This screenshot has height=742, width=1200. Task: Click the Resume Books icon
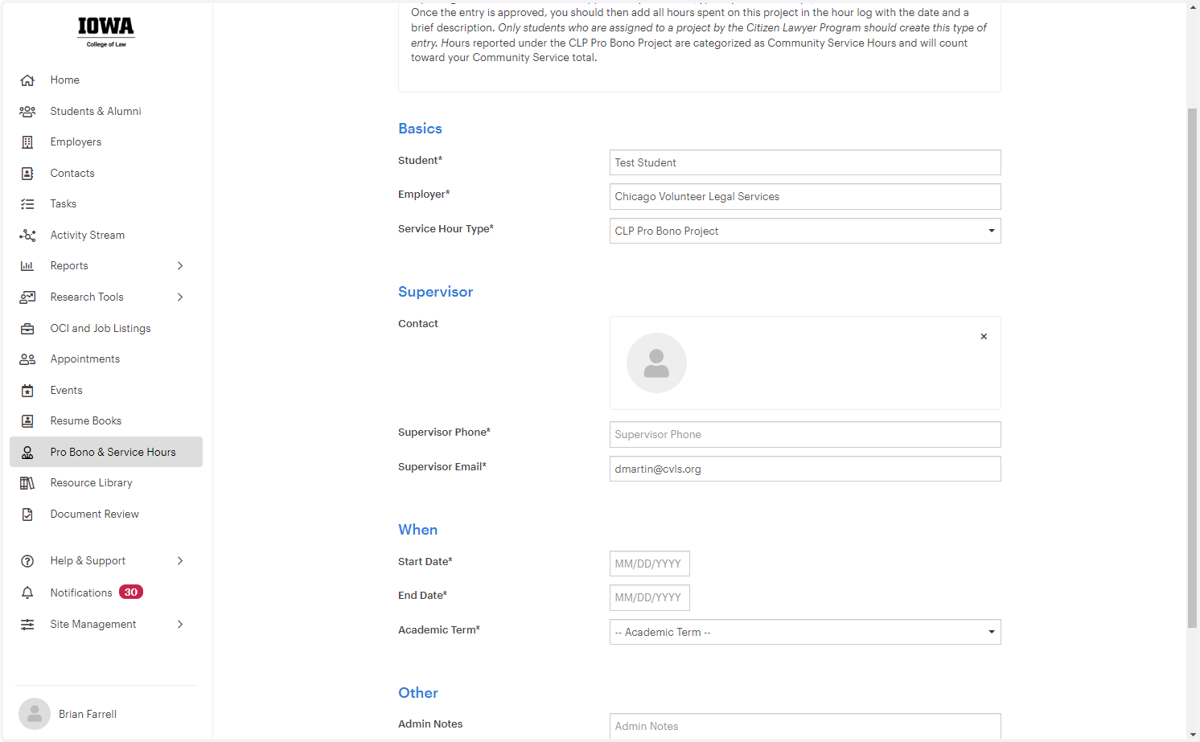click(x=27, y=421)
